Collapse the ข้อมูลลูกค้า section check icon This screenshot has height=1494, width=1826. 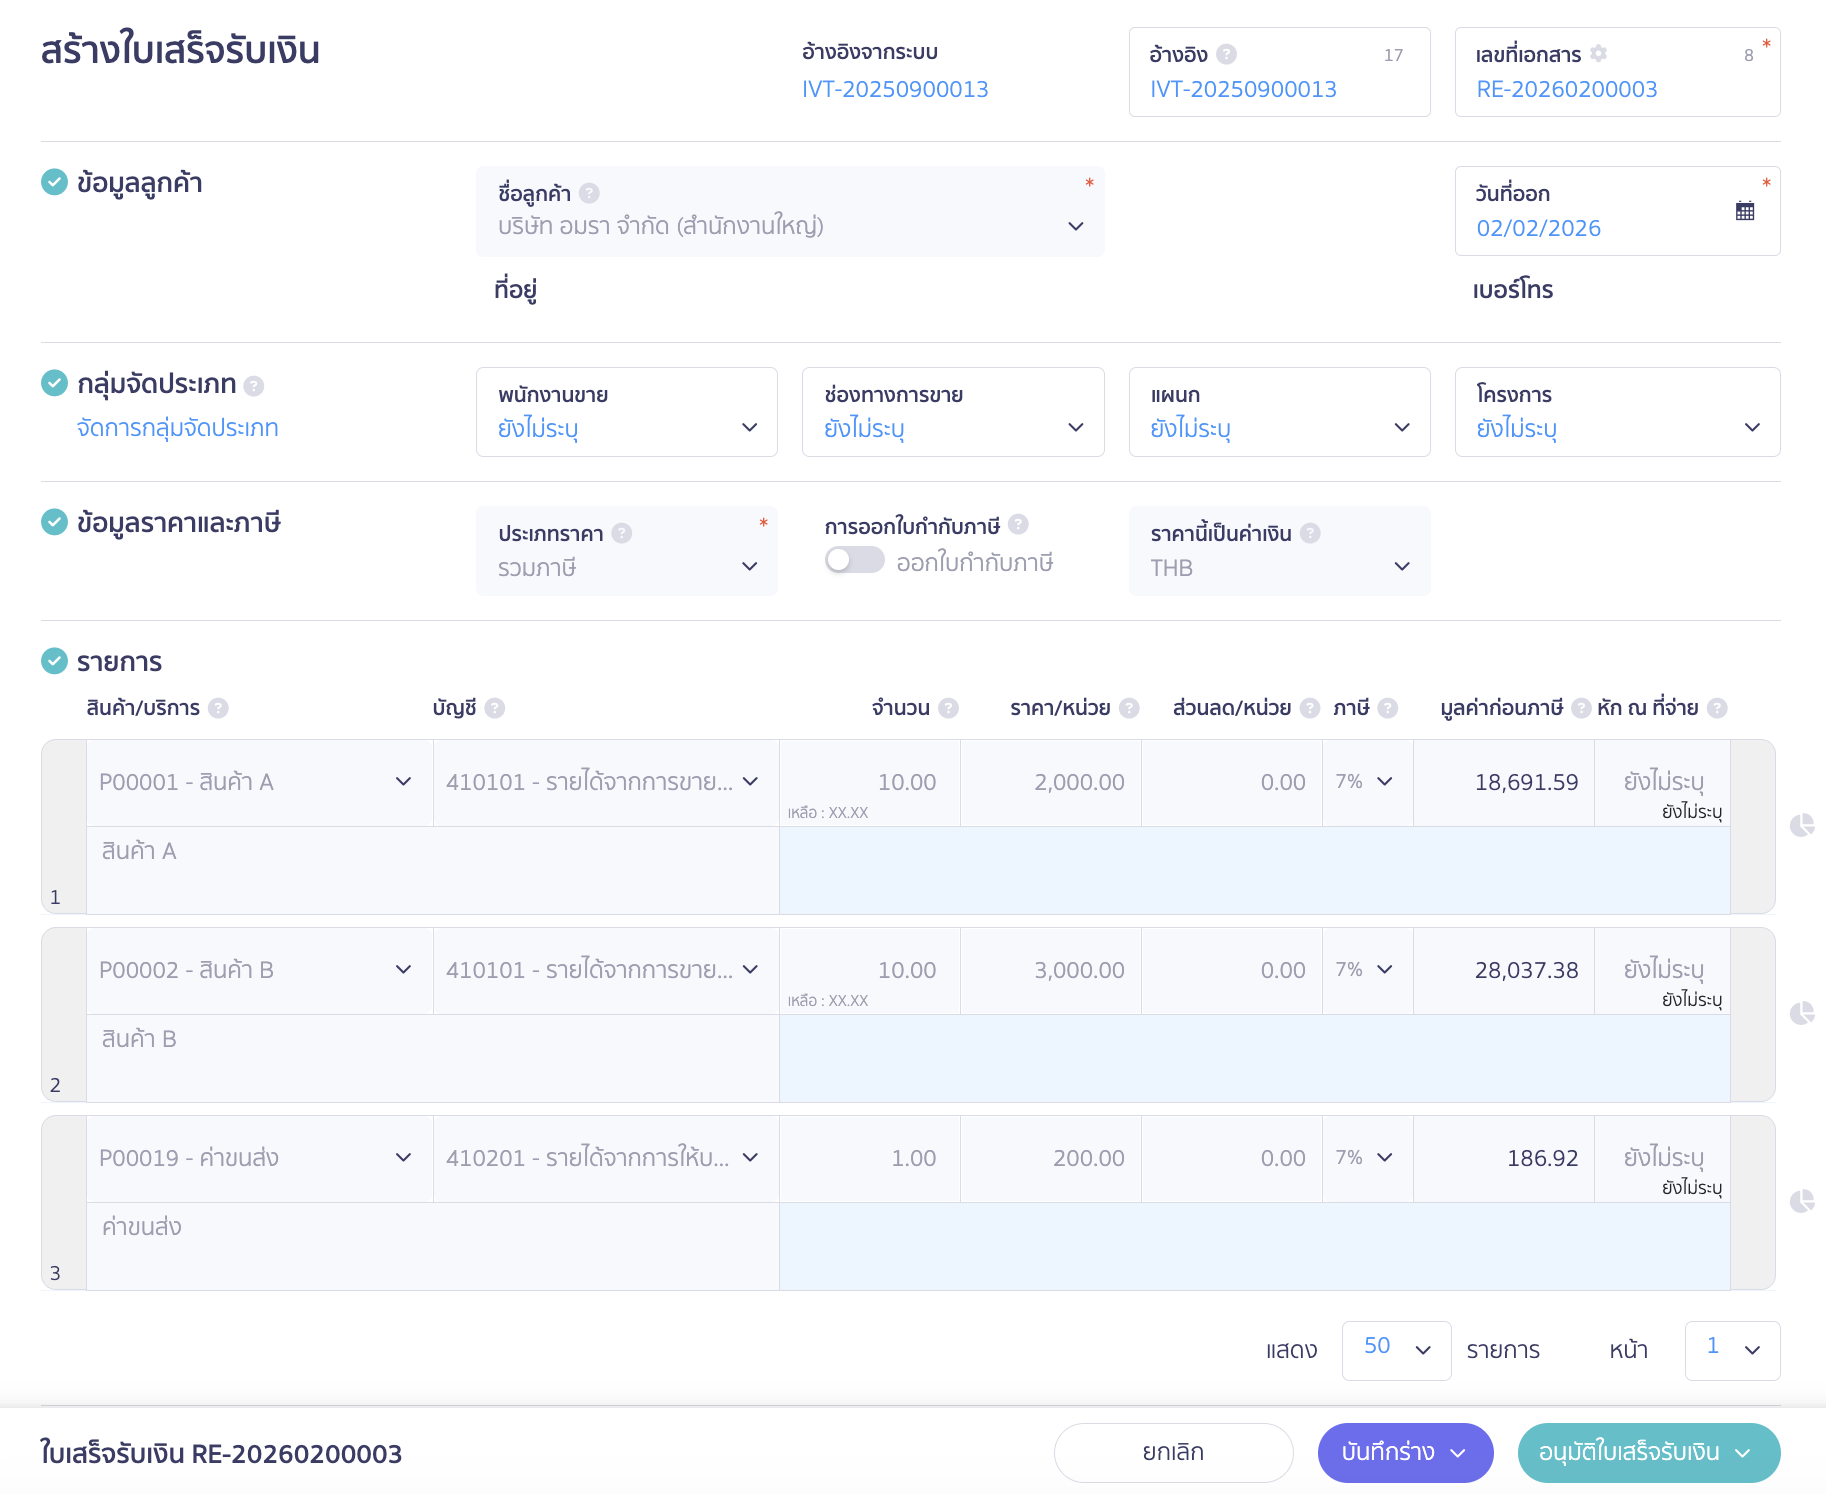click(x=54, y=182)
